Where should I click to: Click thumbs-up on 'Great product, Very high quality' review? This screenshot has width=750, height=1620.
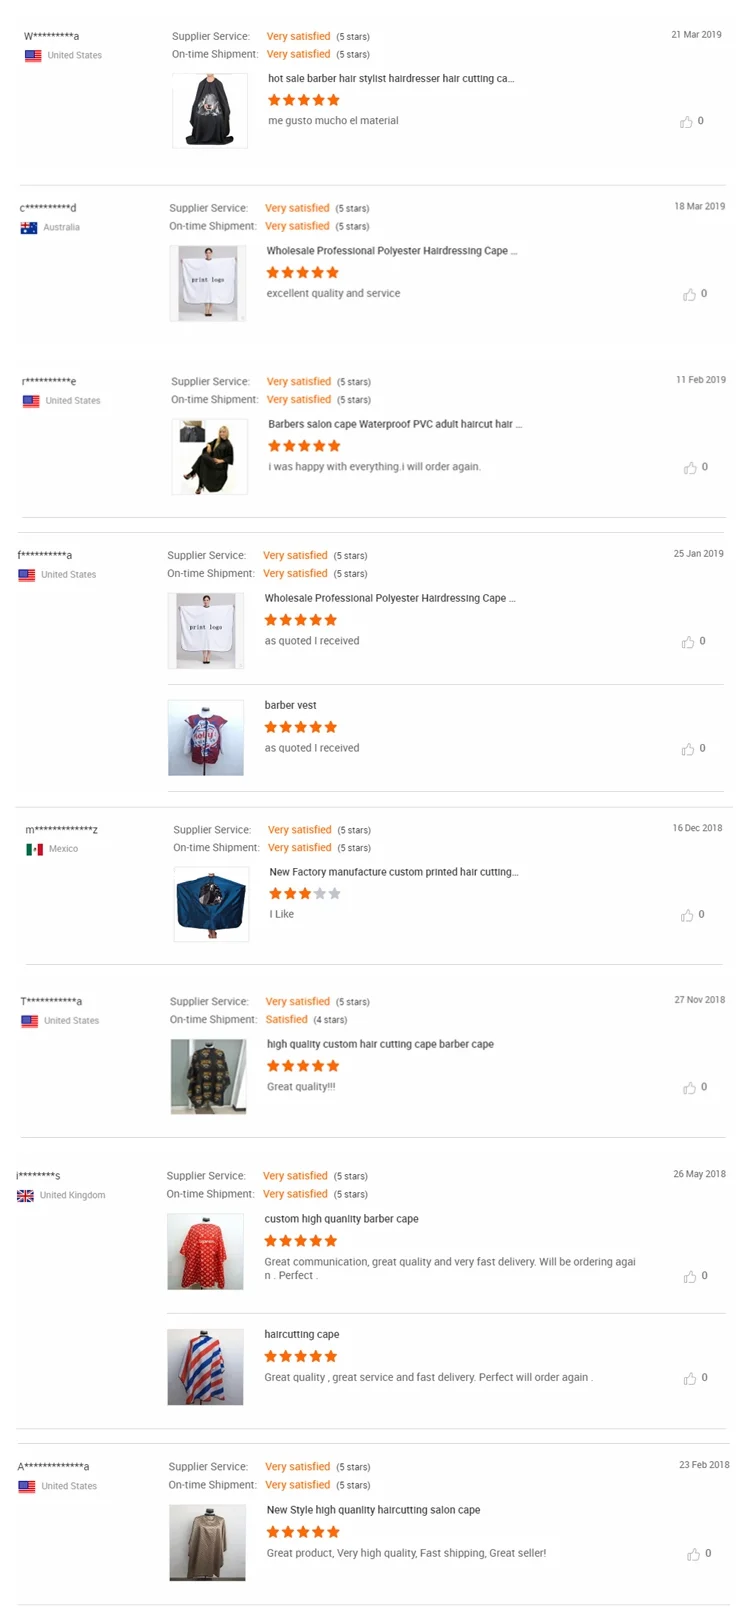[x=693, y=1555]
